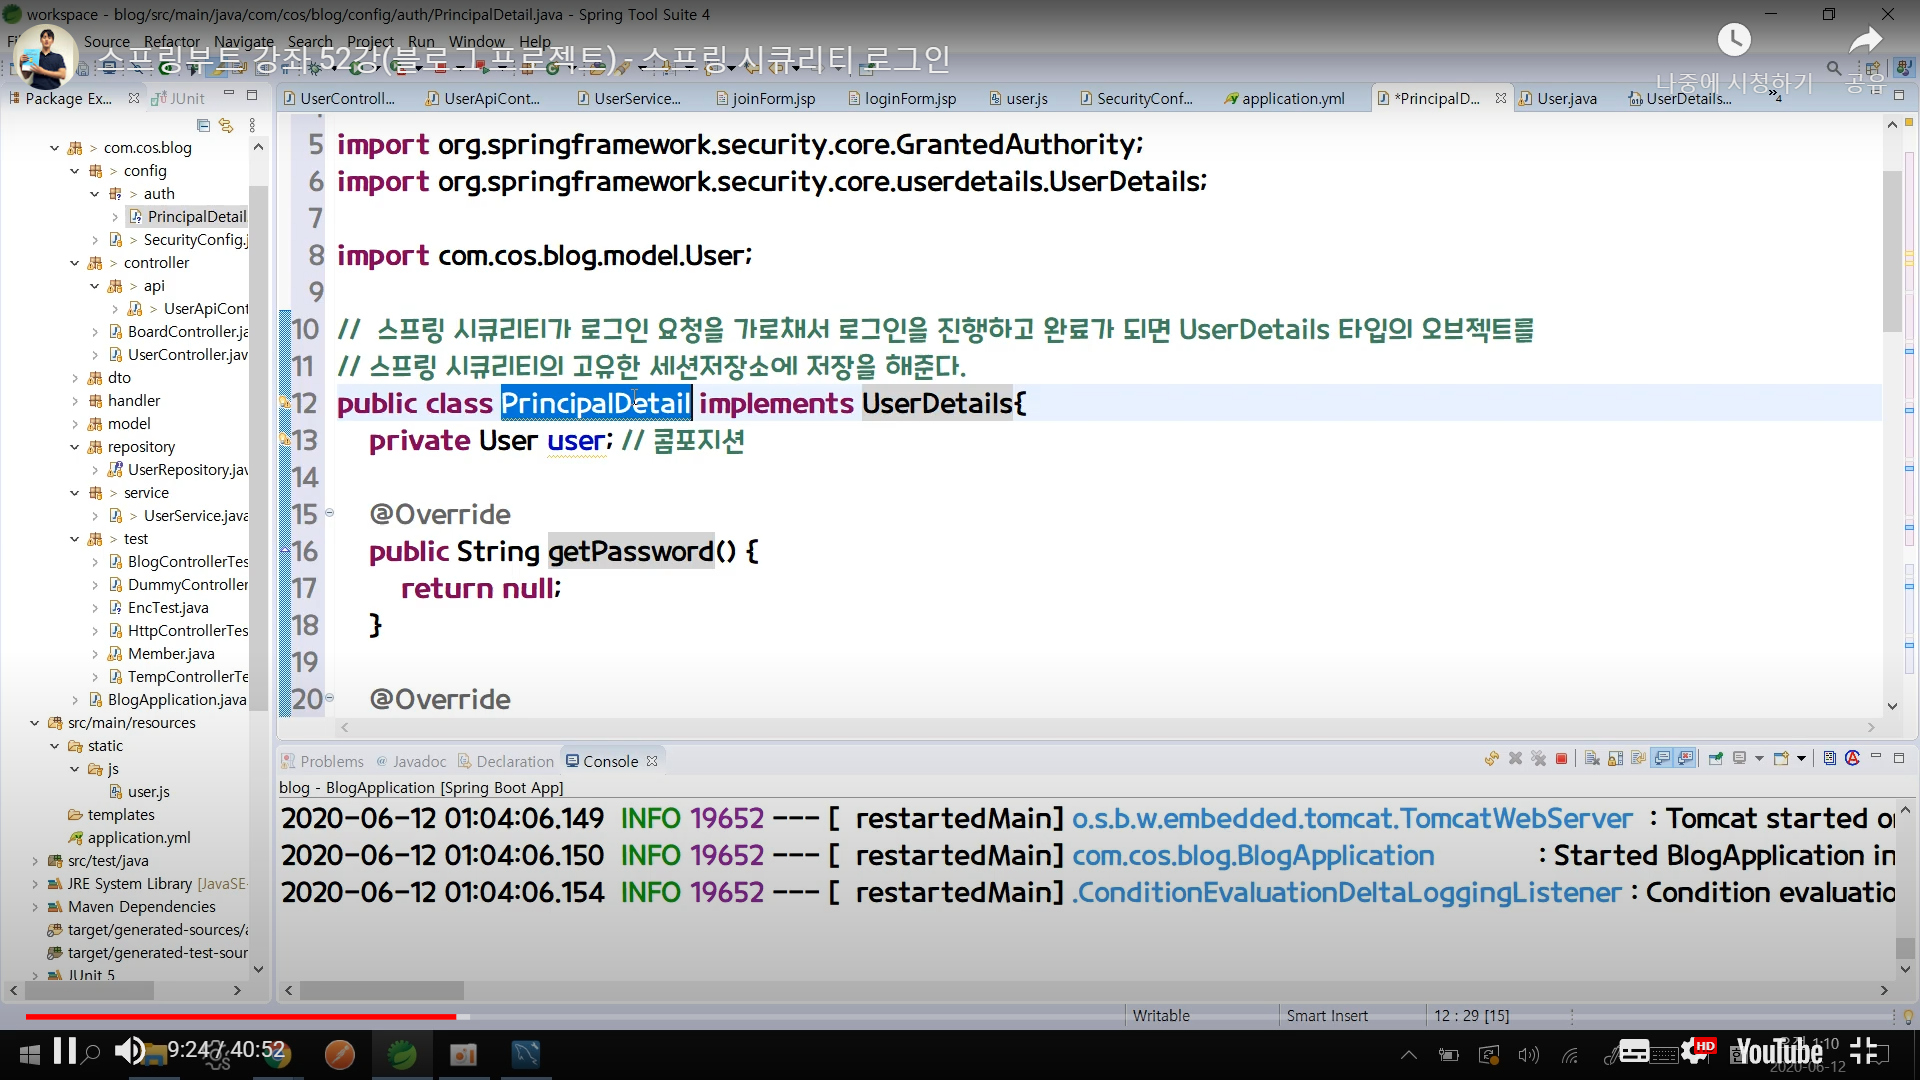Seek on the red video progress bar
Viewport: 1920px width, 1080px height.
240,1017
